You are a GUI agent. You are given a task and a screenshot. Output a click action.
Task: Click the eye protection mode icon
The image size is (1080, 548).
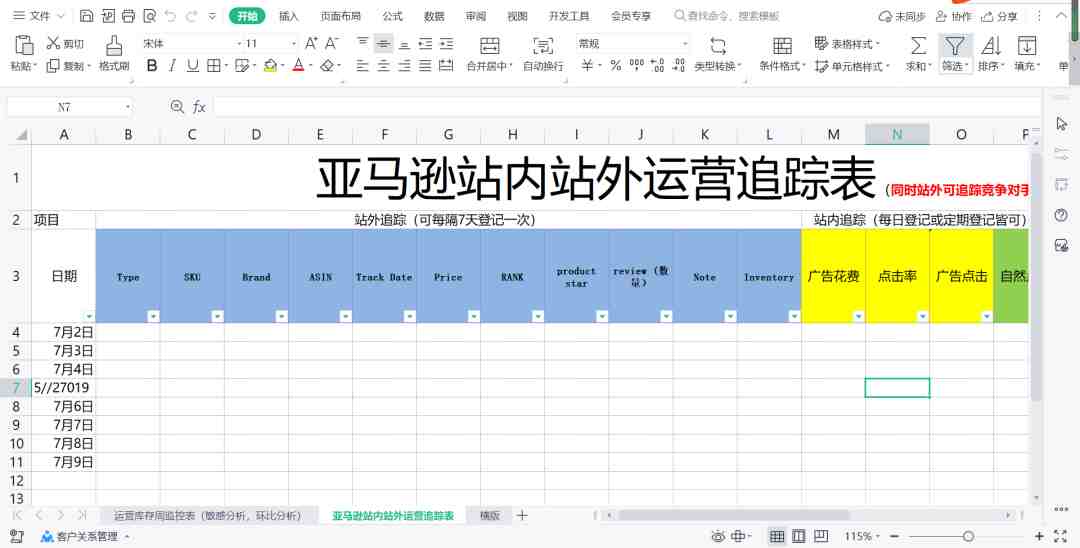[718, 536]
